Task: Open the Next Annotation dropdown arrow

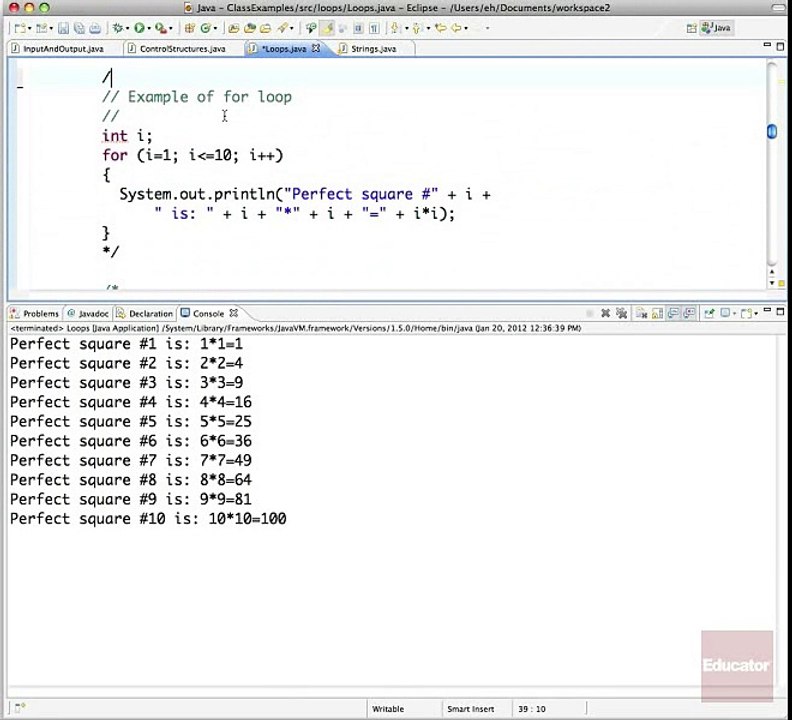Action: [x=407, y=28]
